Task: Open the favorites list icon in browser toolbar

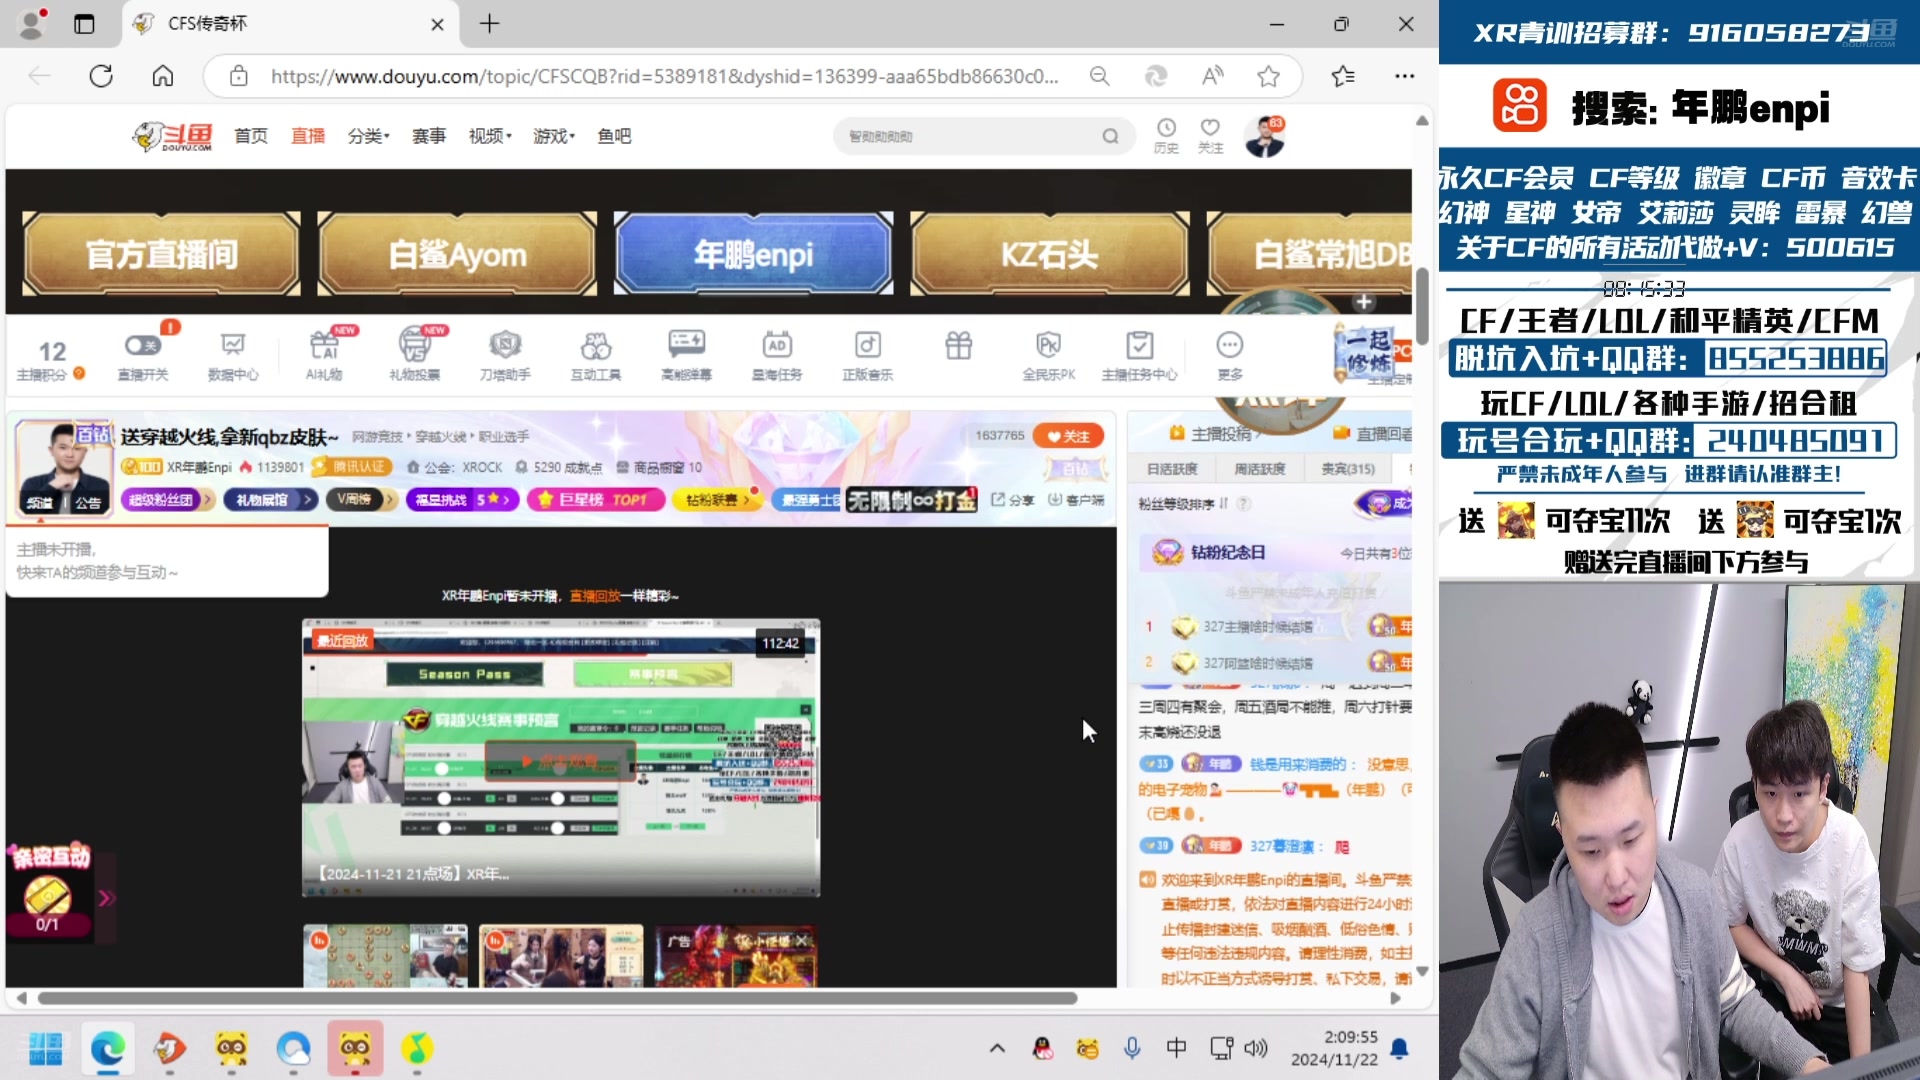Action: 1343,76
